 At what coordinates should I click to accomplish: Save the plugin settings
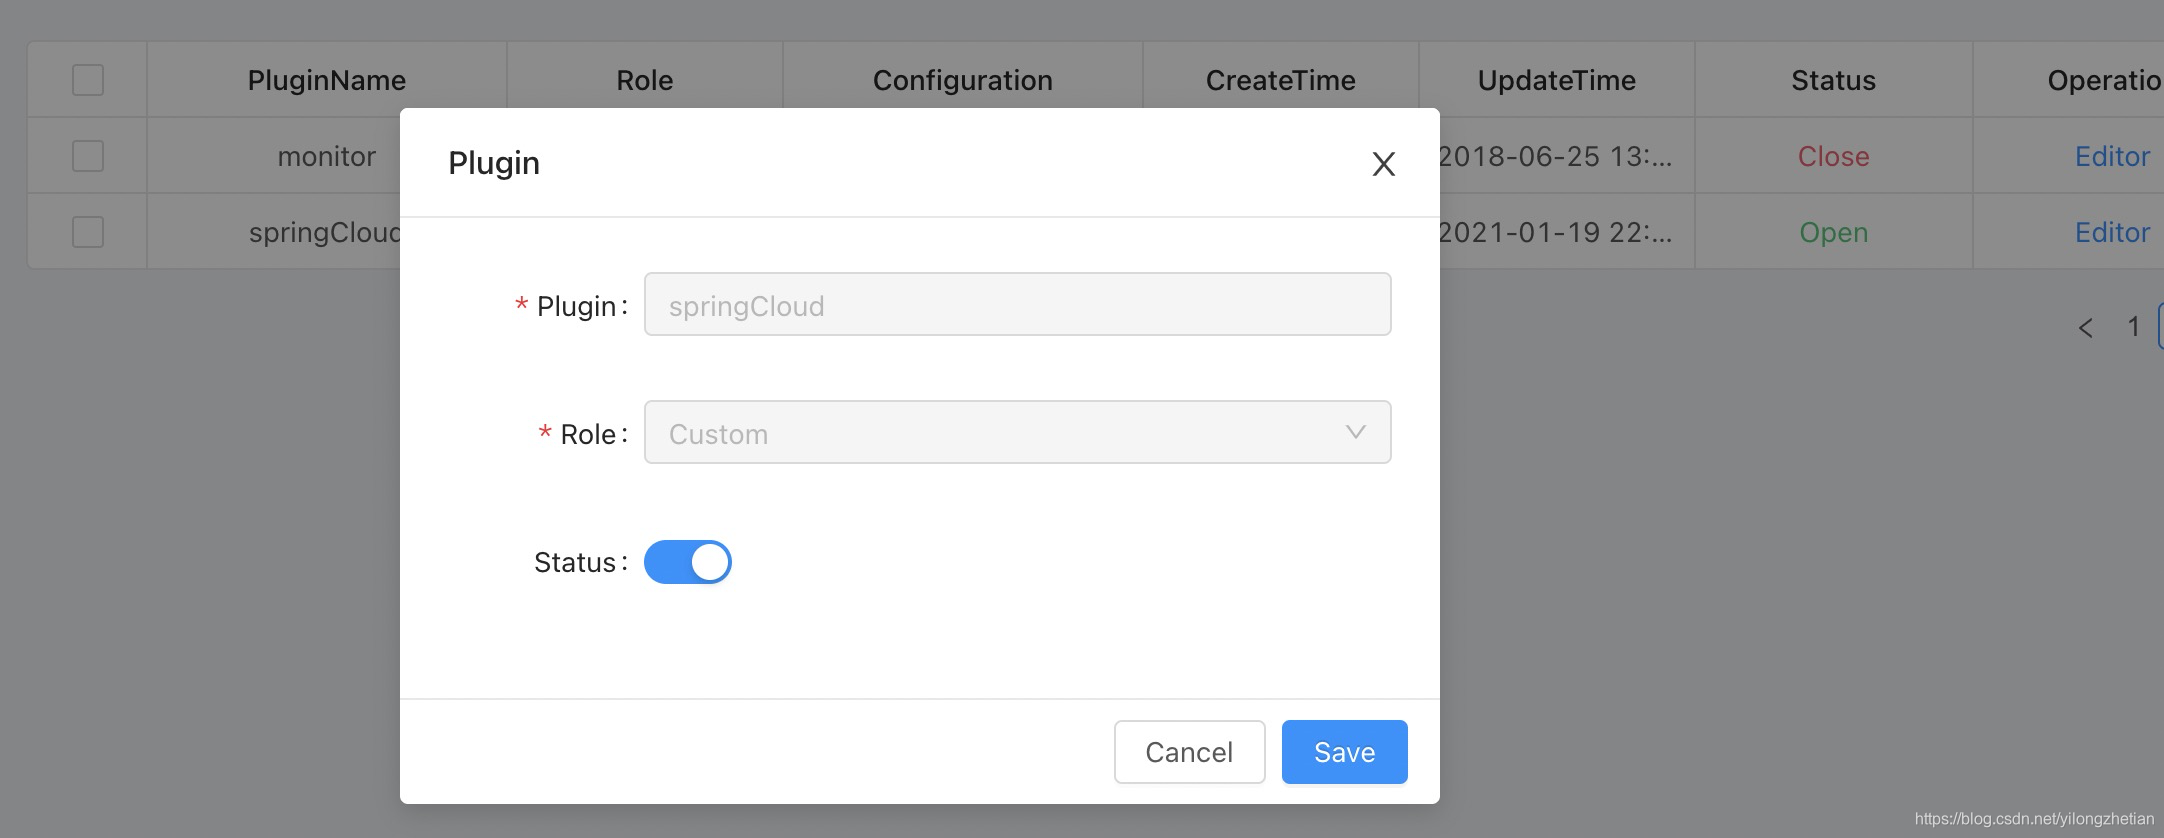pyautogui.click(x=1344, y=752)
